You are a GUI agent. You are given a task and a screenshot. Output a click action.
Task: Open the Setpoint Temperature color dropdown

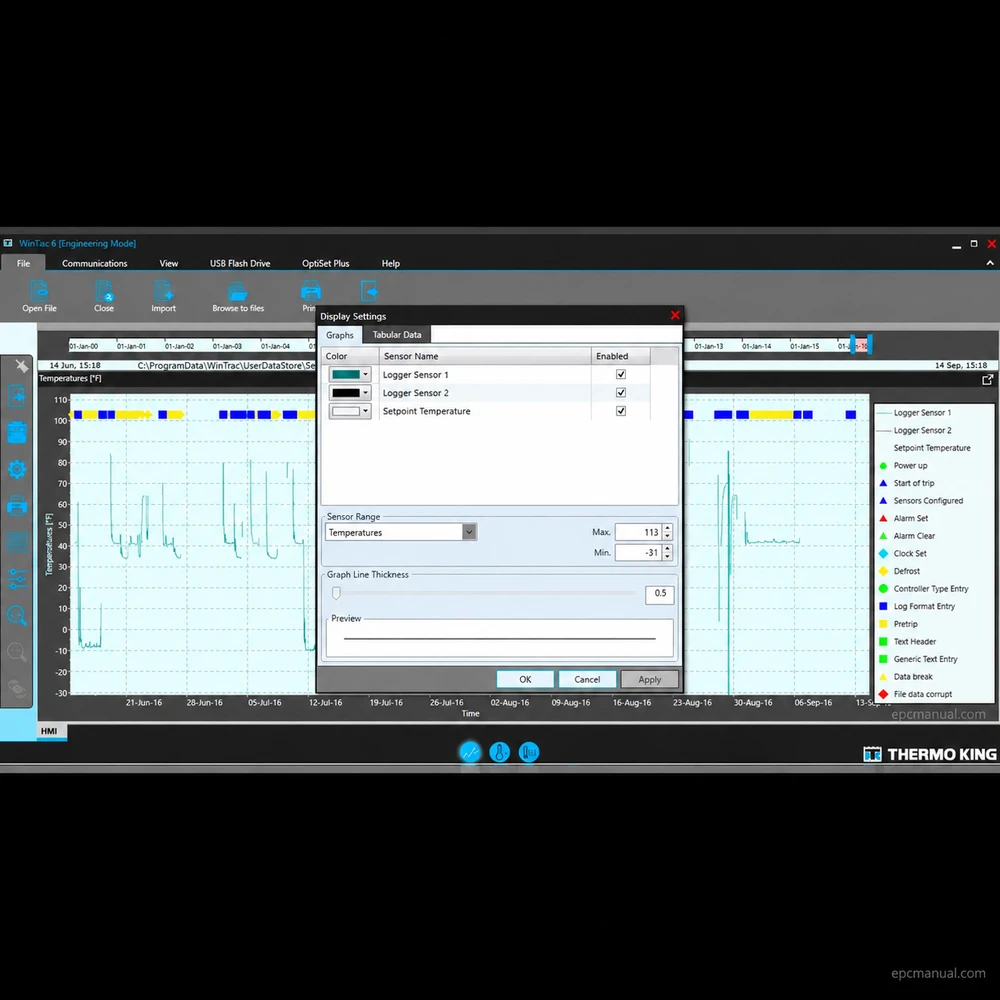[x=365, y=411]
